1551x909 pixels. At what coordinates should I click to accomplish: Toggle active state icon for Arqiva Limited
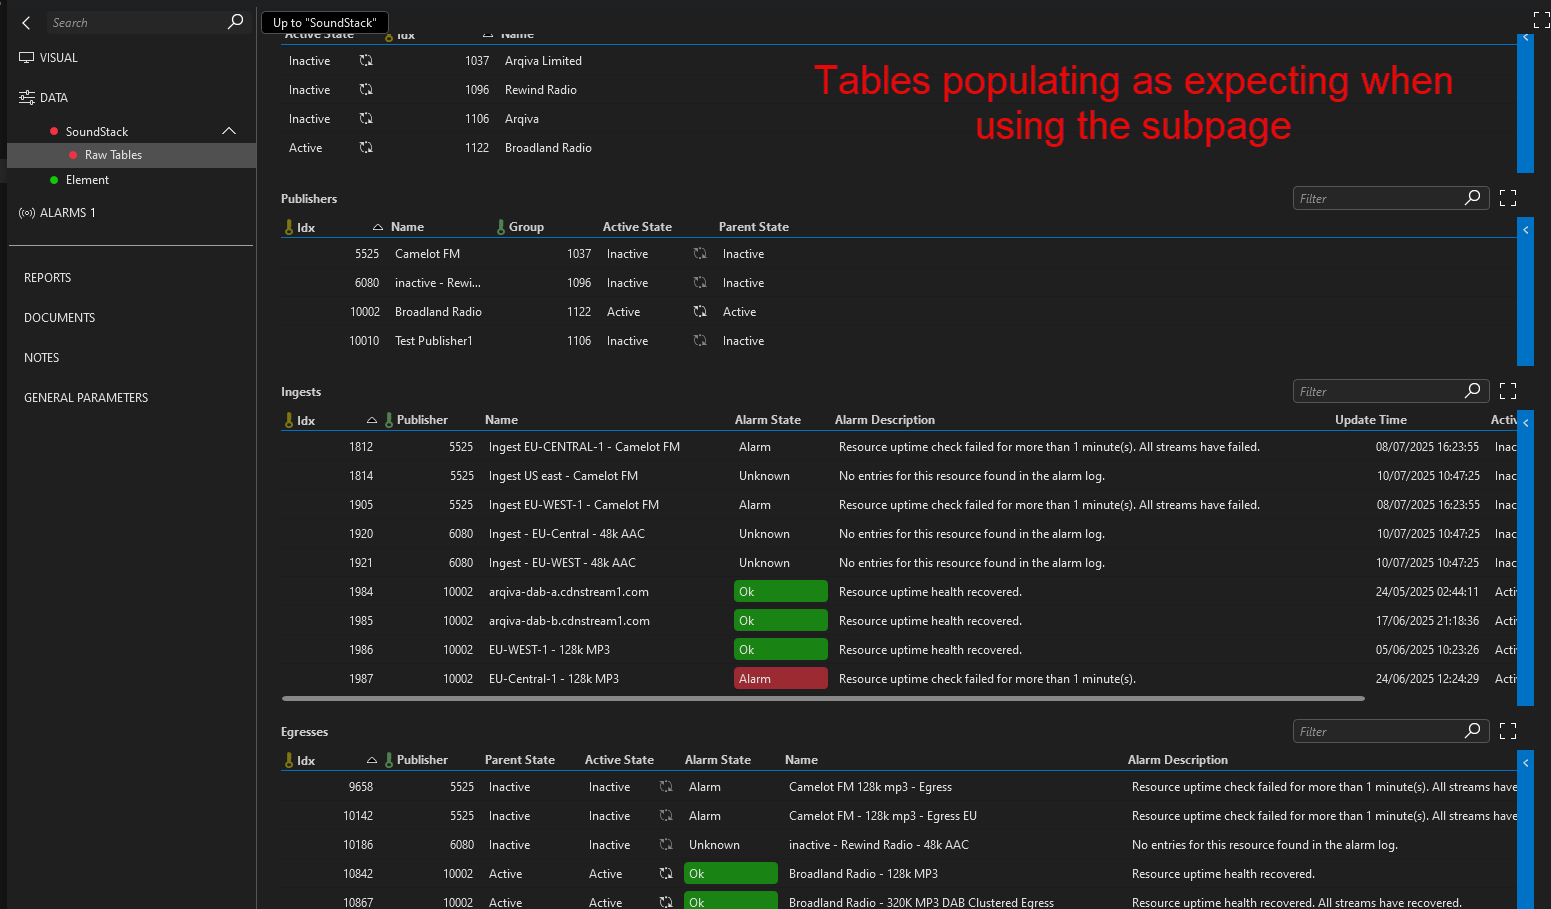click(366, 61)
